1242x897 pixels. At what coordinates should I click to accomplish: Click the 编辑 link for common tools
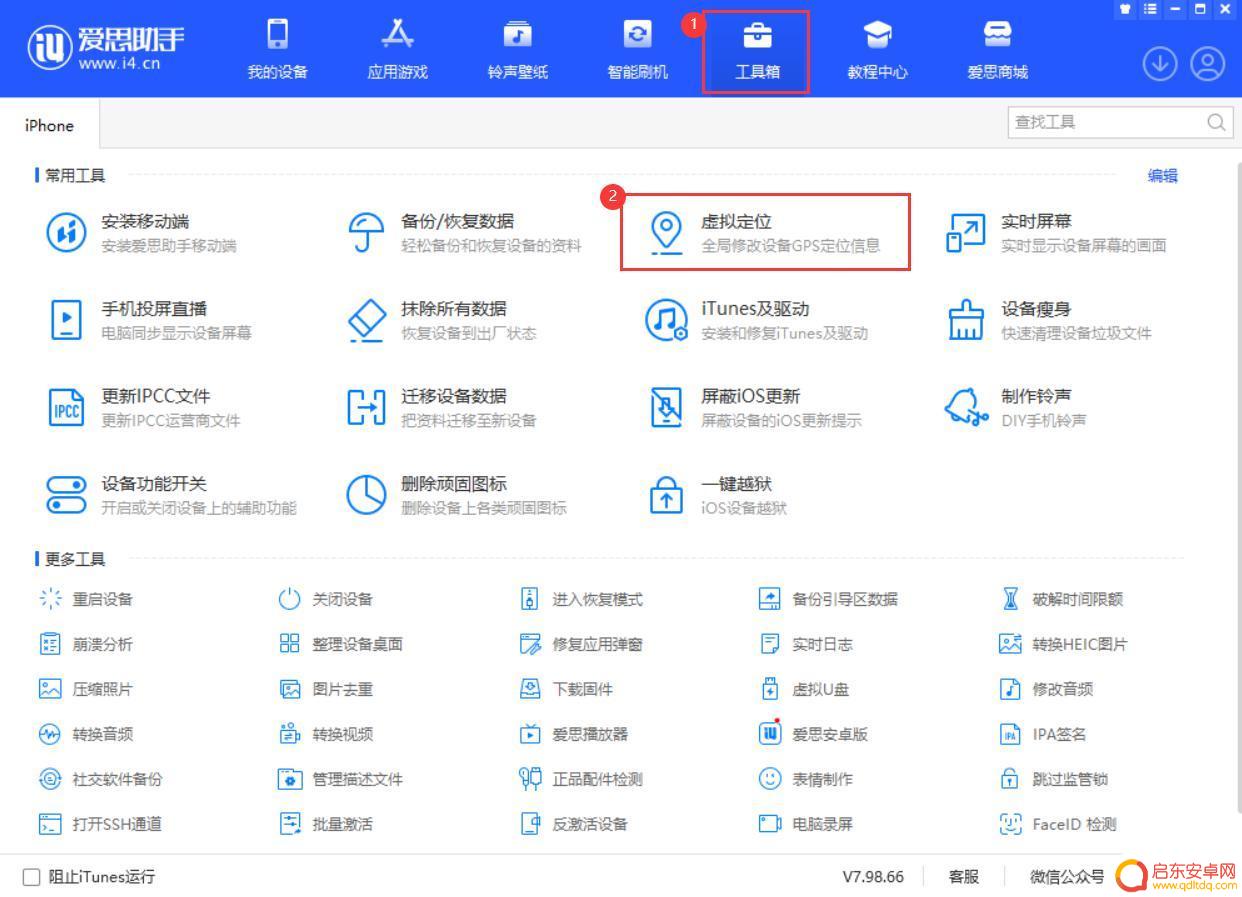(1163, 176)
